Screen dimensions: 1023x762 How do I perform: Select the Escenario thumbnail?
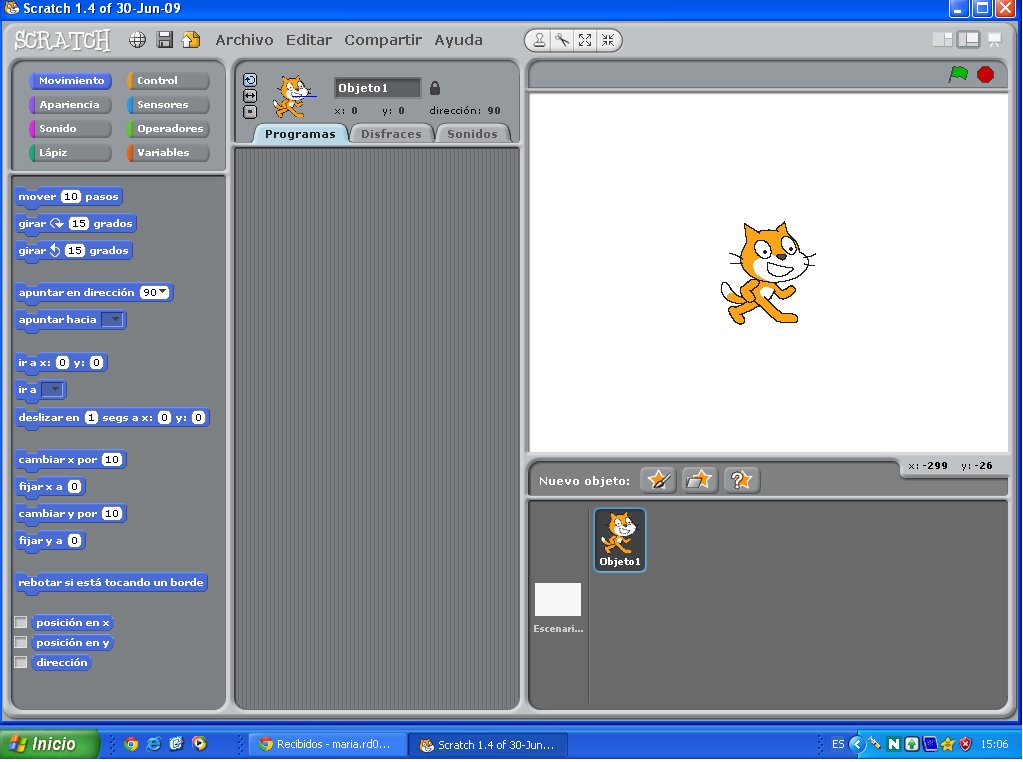558,600
